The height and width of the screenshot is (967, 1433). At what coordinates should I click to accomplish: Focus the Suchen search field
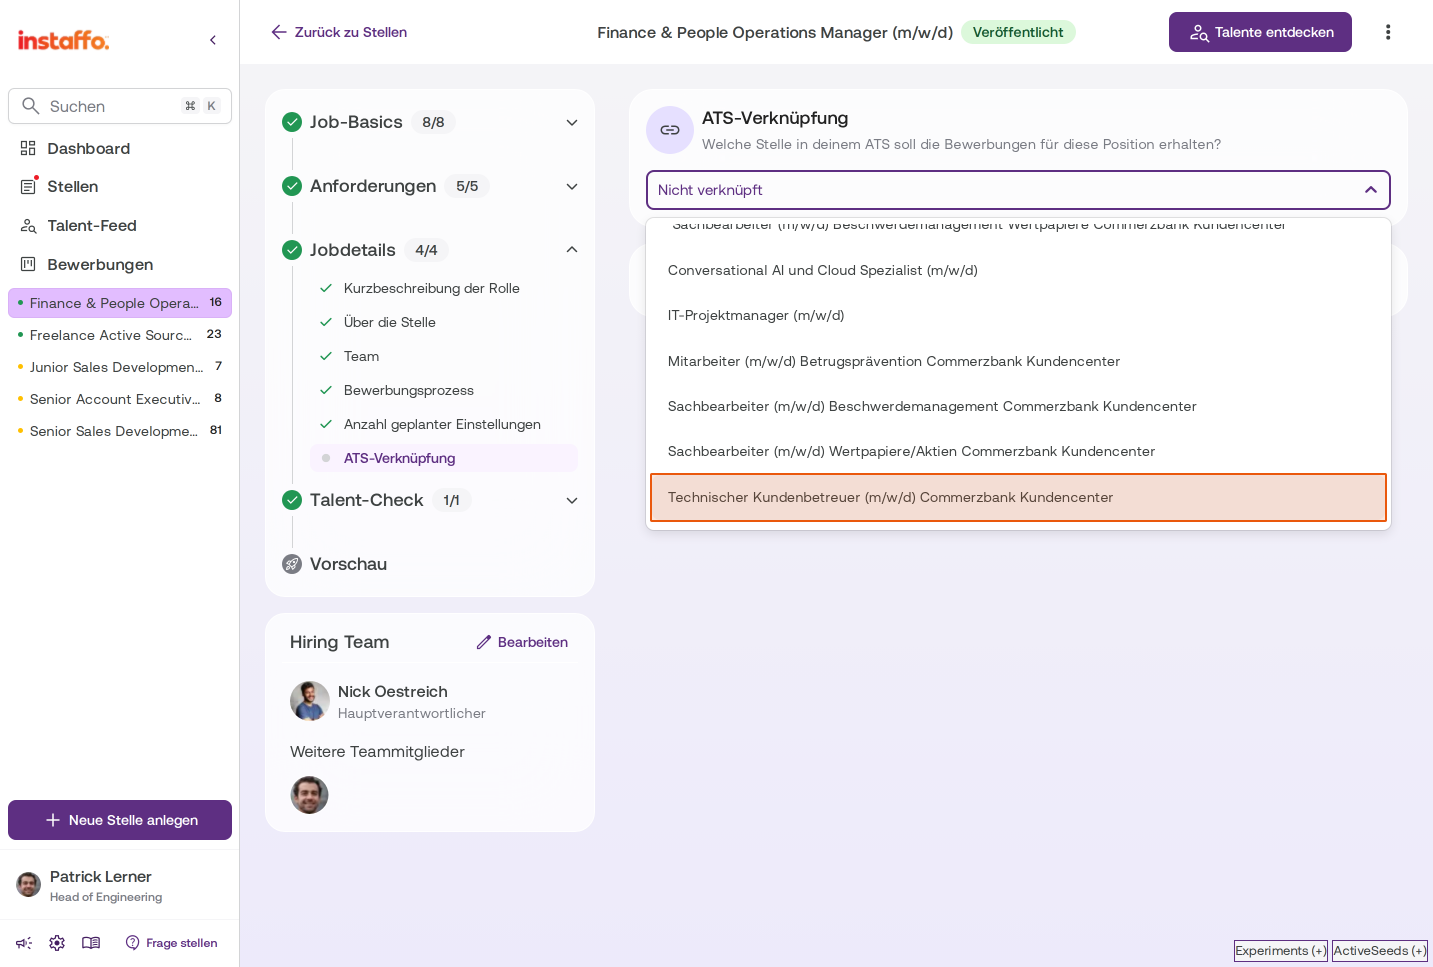tap(120, 106)
